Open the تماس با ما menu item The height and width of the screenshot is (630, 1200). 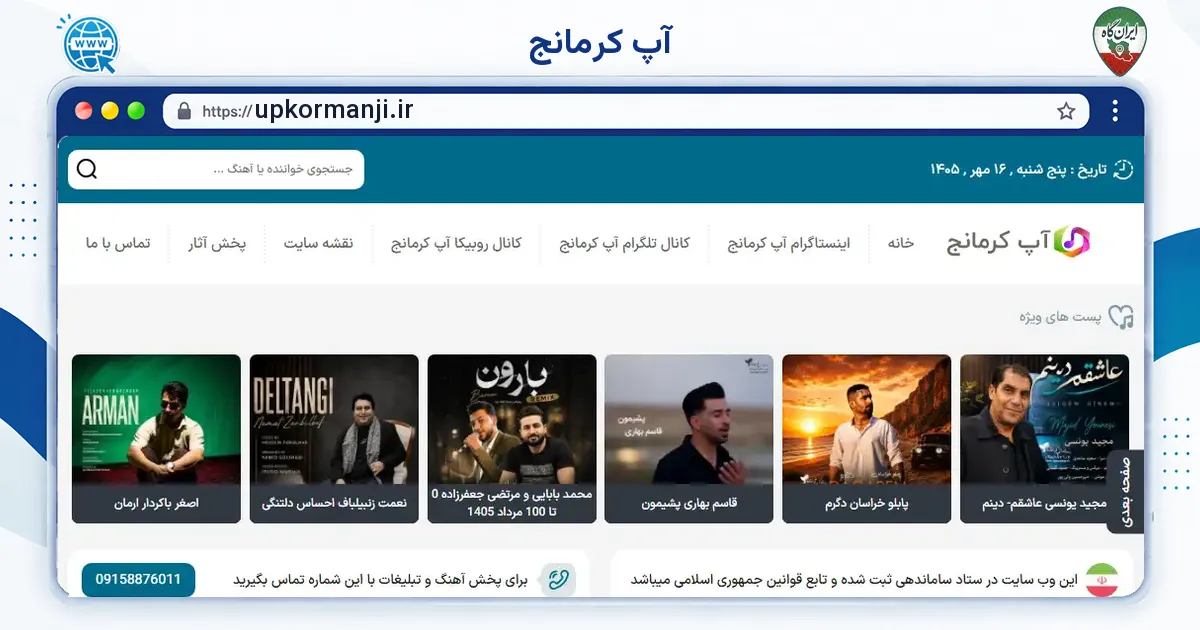(118, 243)
